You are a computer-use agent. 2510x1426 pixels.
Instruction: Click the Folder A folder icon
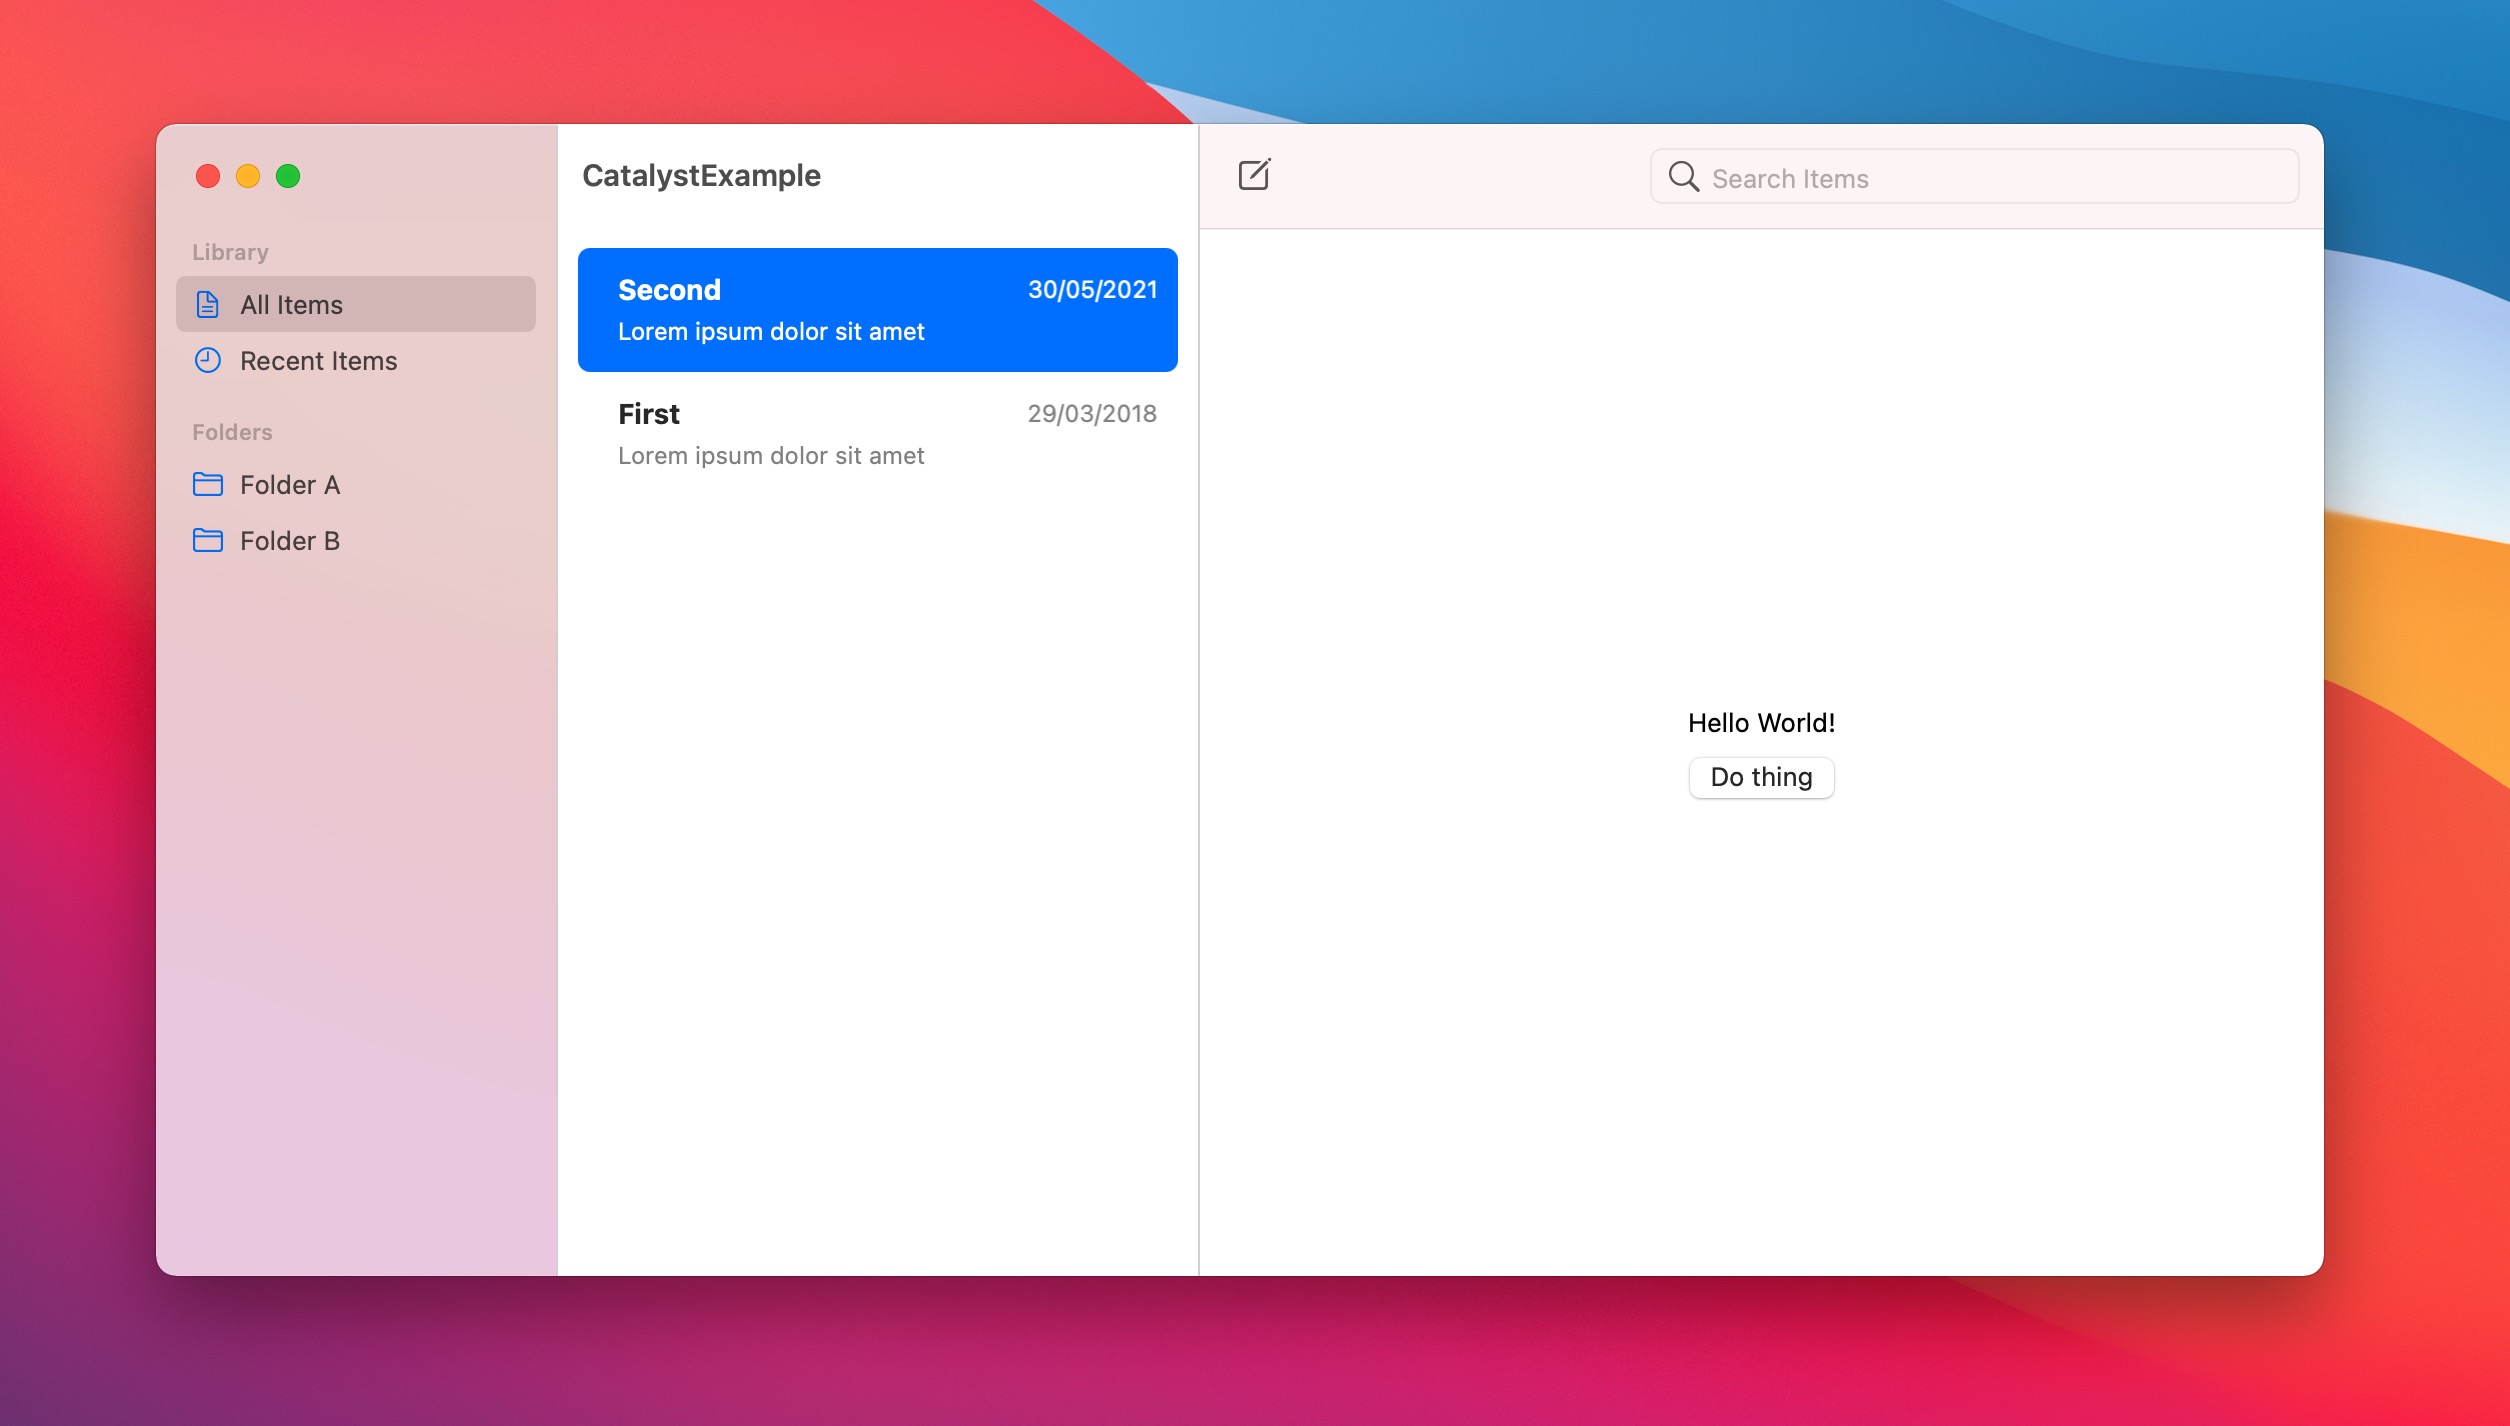[208, 485]
